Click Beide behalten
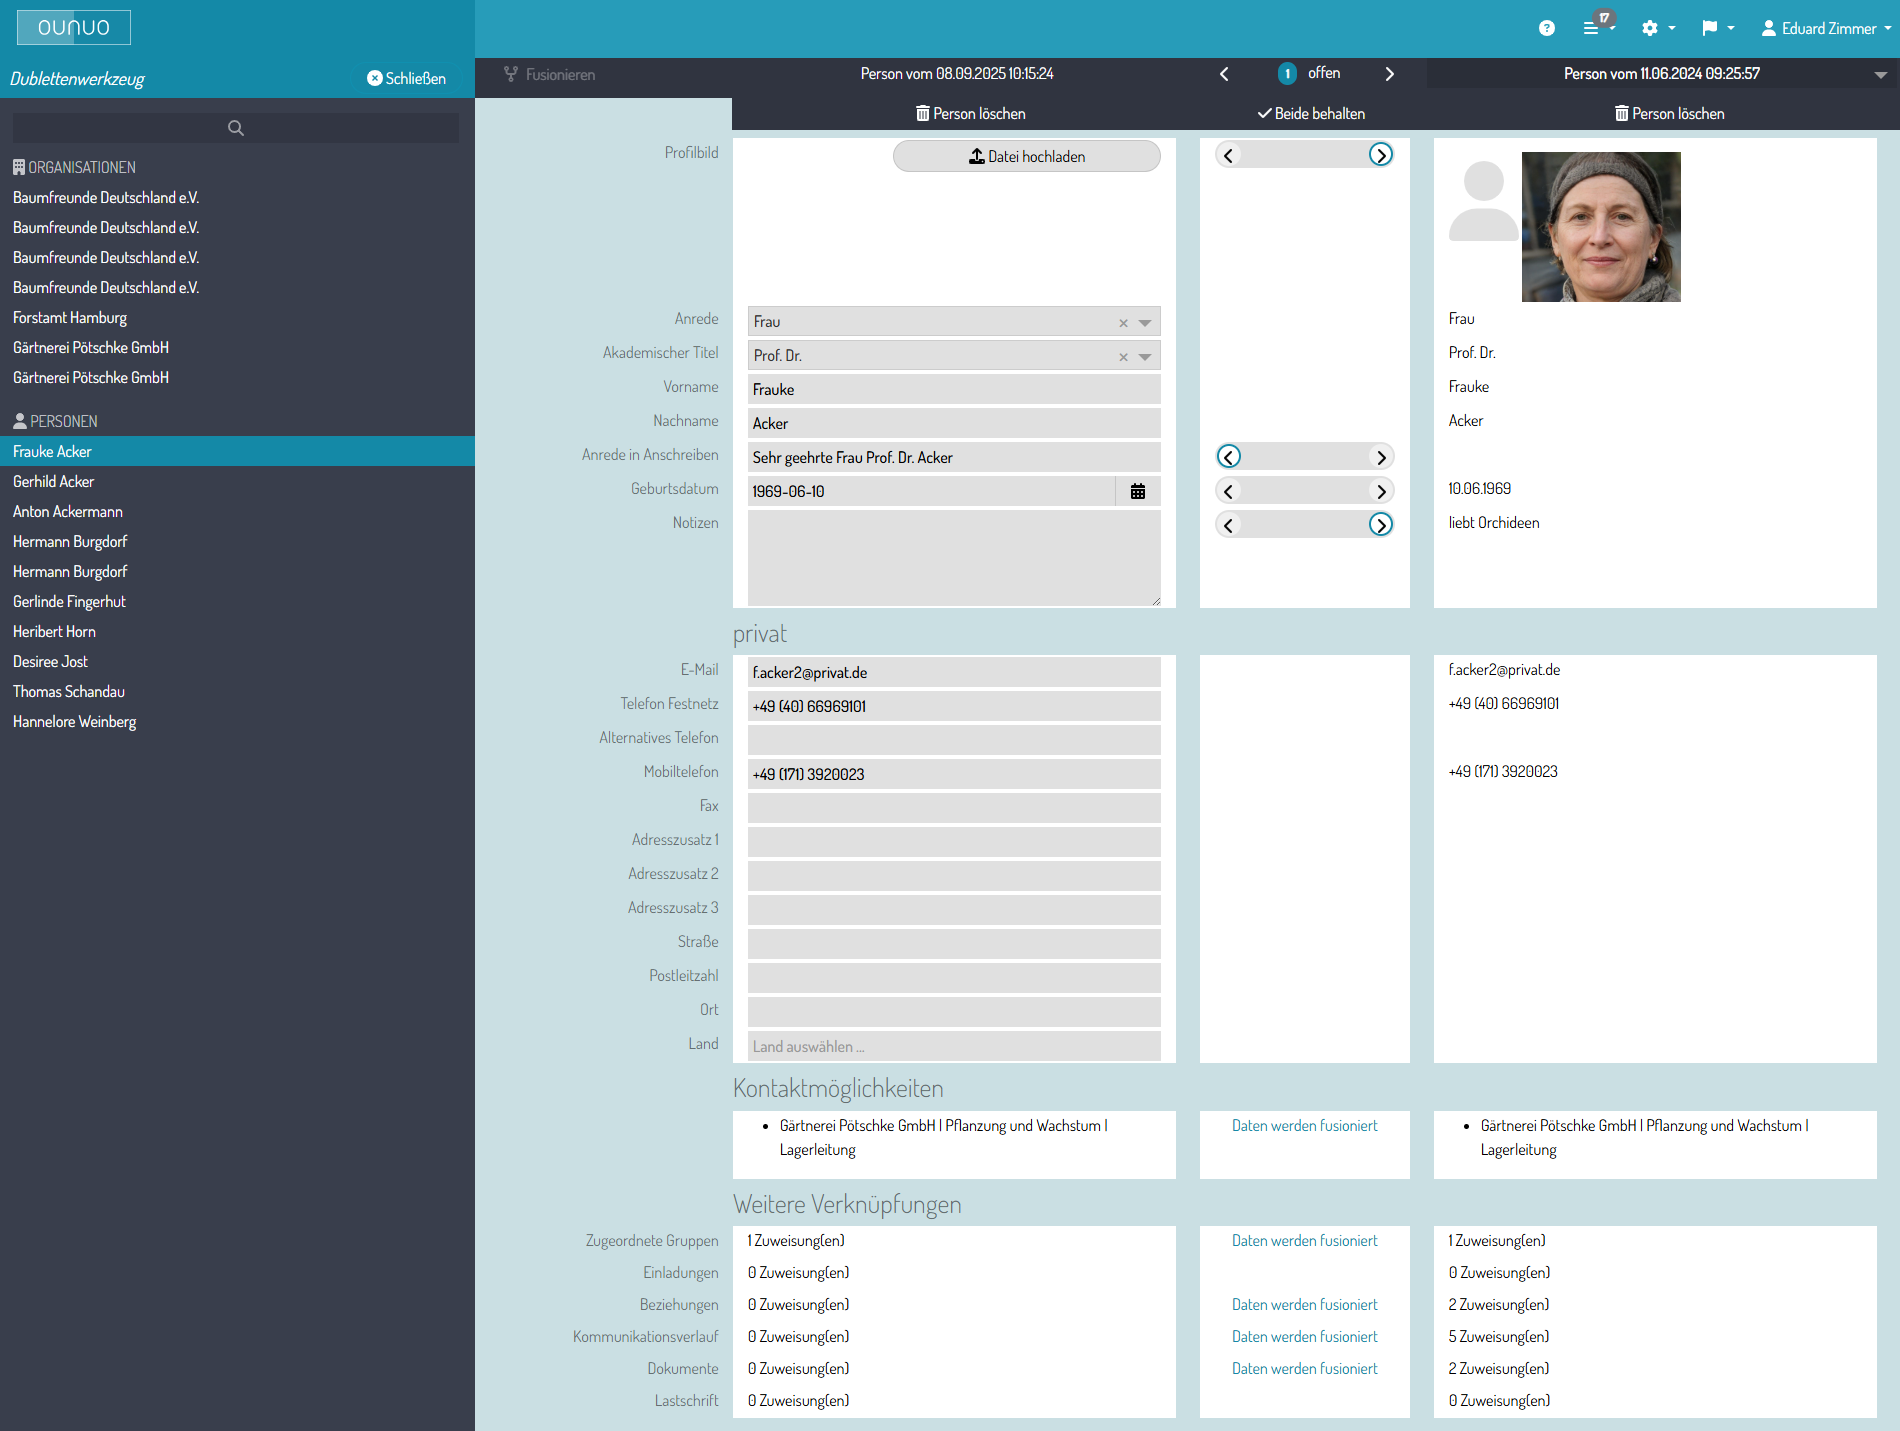Viewport: 1900px width, 1431px height. click(1310, 114)
